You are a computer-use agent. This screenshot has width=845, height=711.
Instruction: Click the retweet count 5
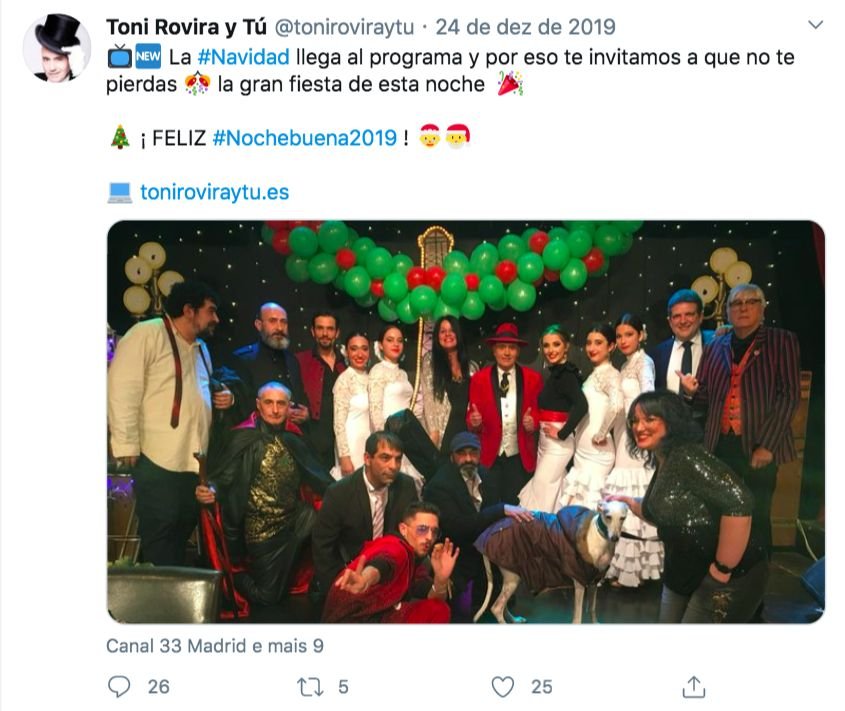point(343,687)
